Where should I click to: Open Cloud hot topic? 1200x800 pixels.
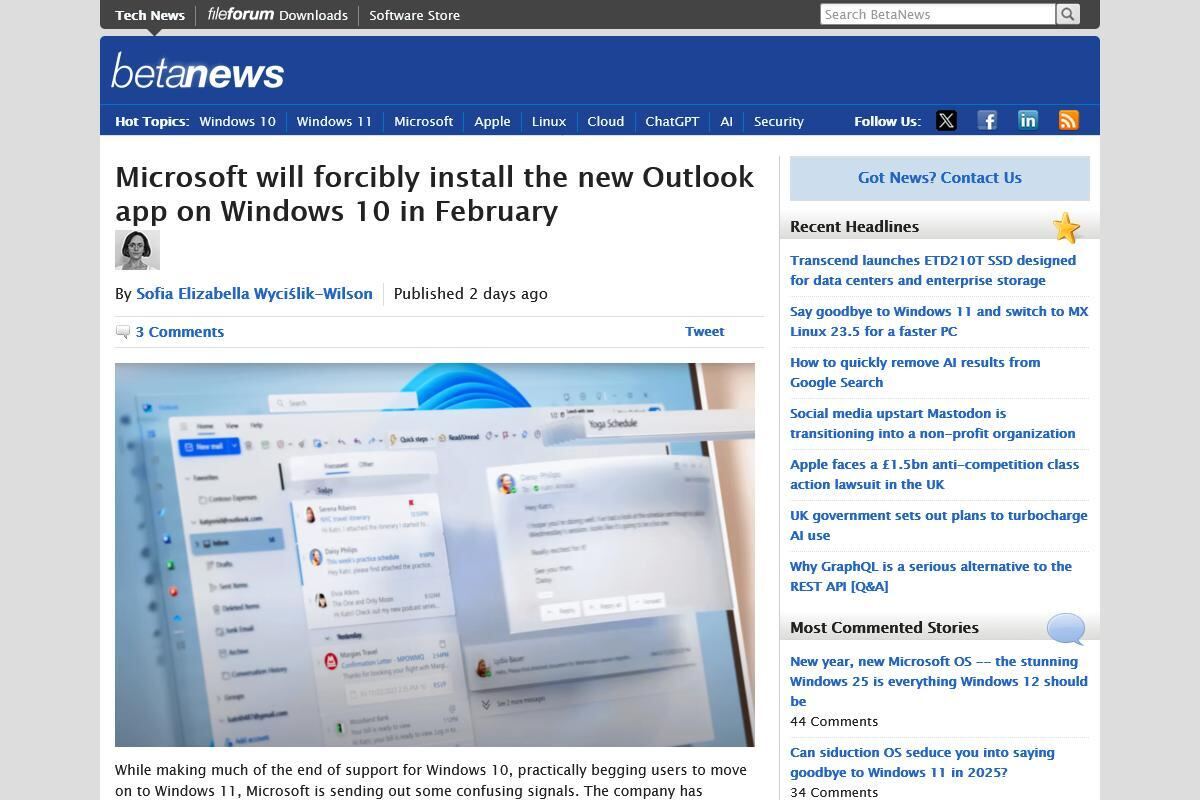click(605, 121)
